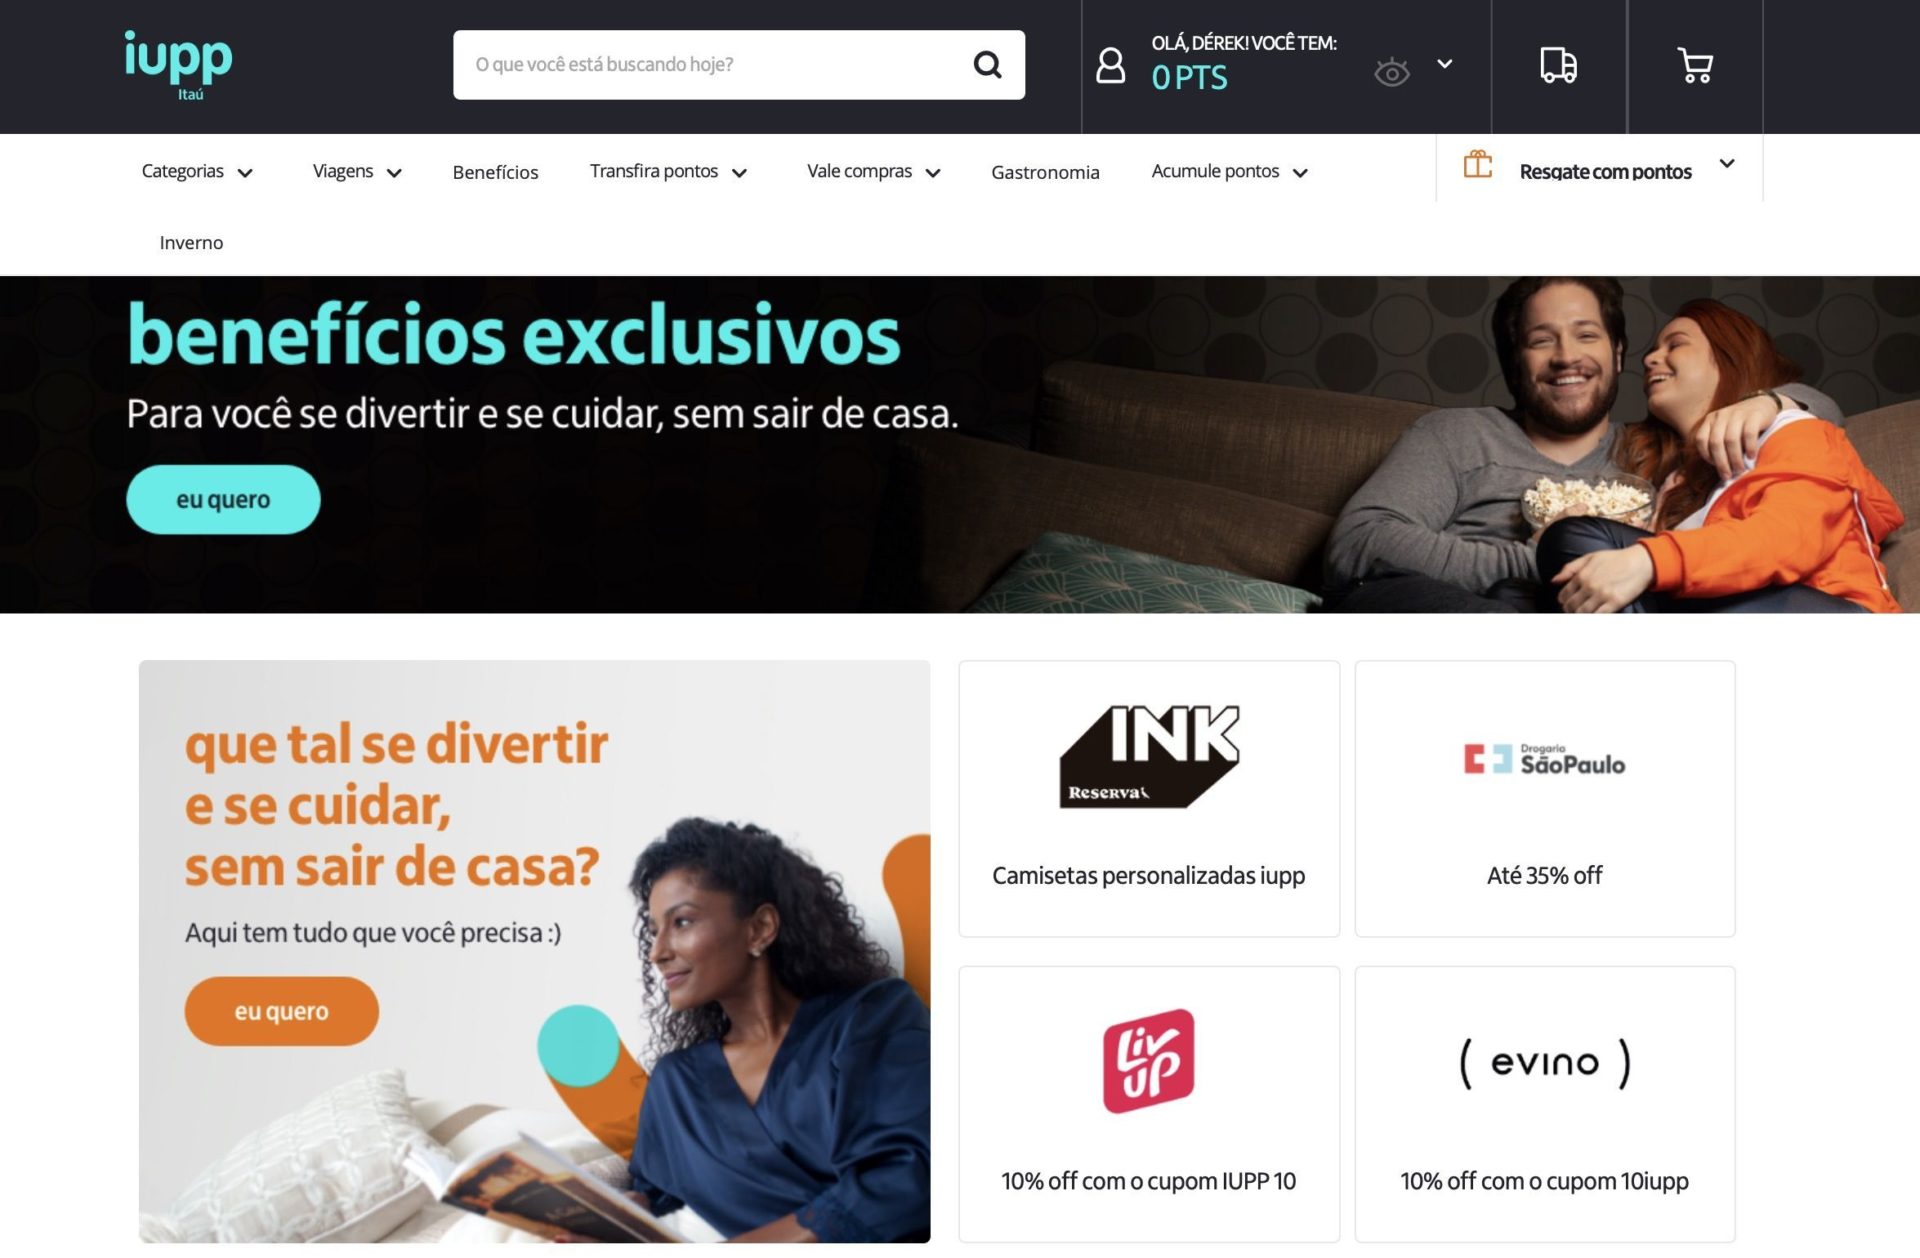Expand the account menu chevron beside points

tap(1444, 64)
